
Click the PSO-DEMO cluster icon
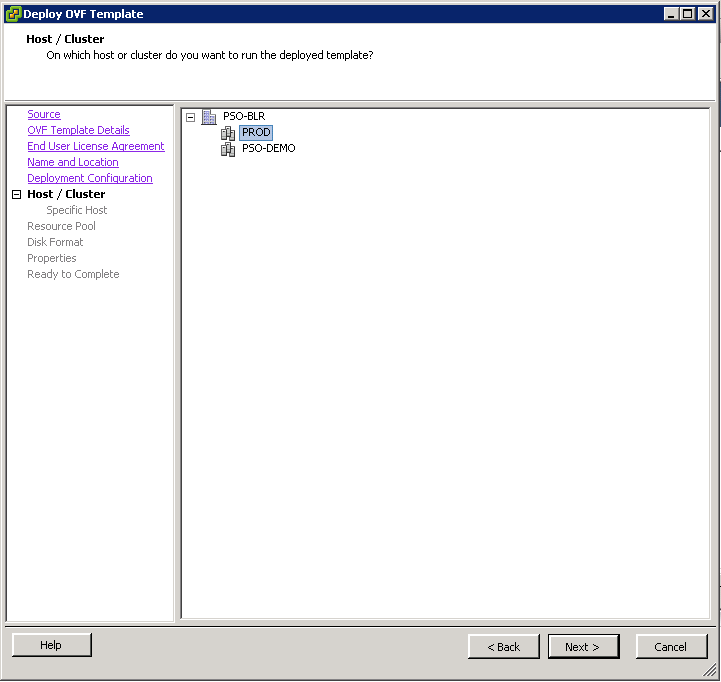coord(228,149)
